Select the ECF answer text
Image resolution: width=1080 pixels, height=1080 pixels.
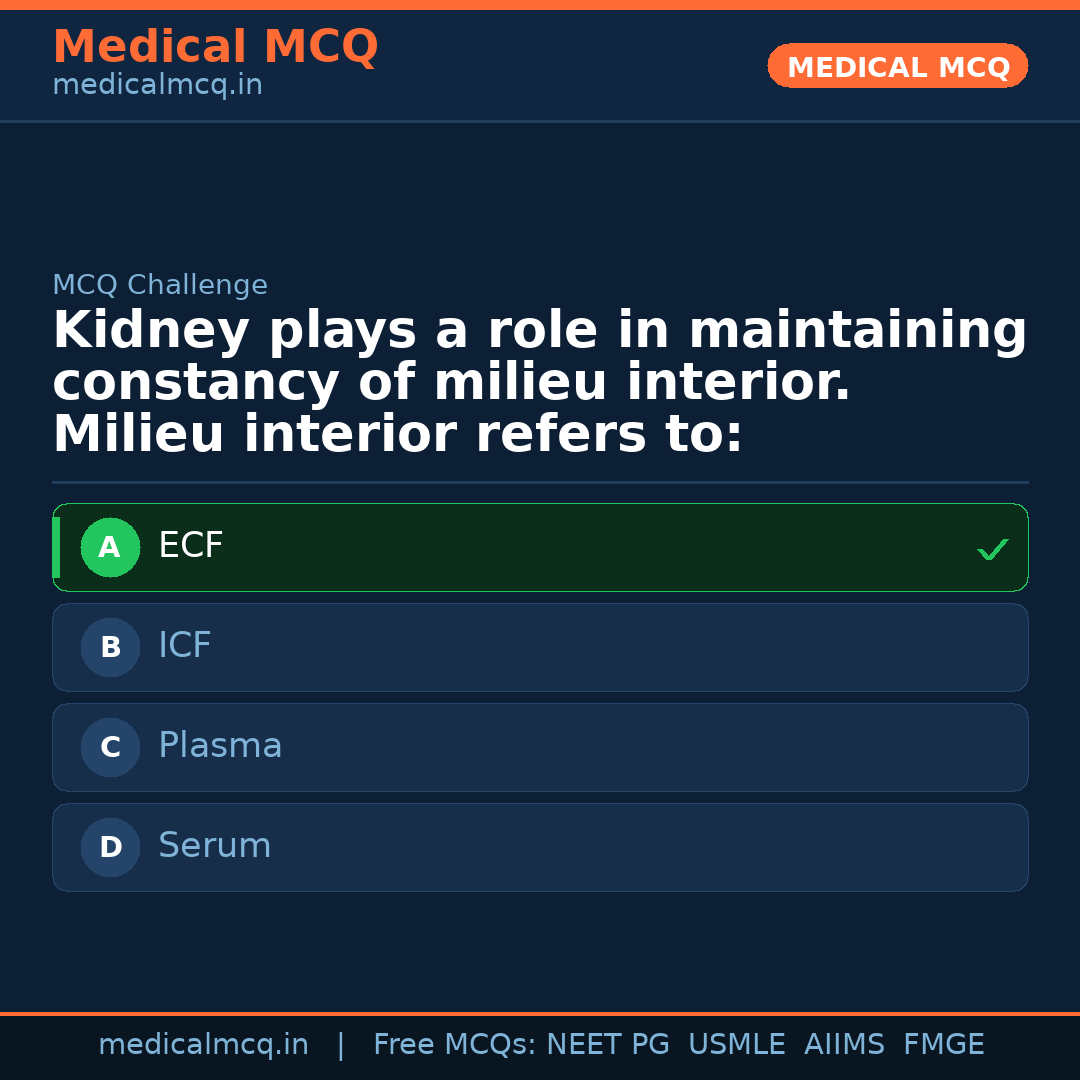tap(191, 546)
